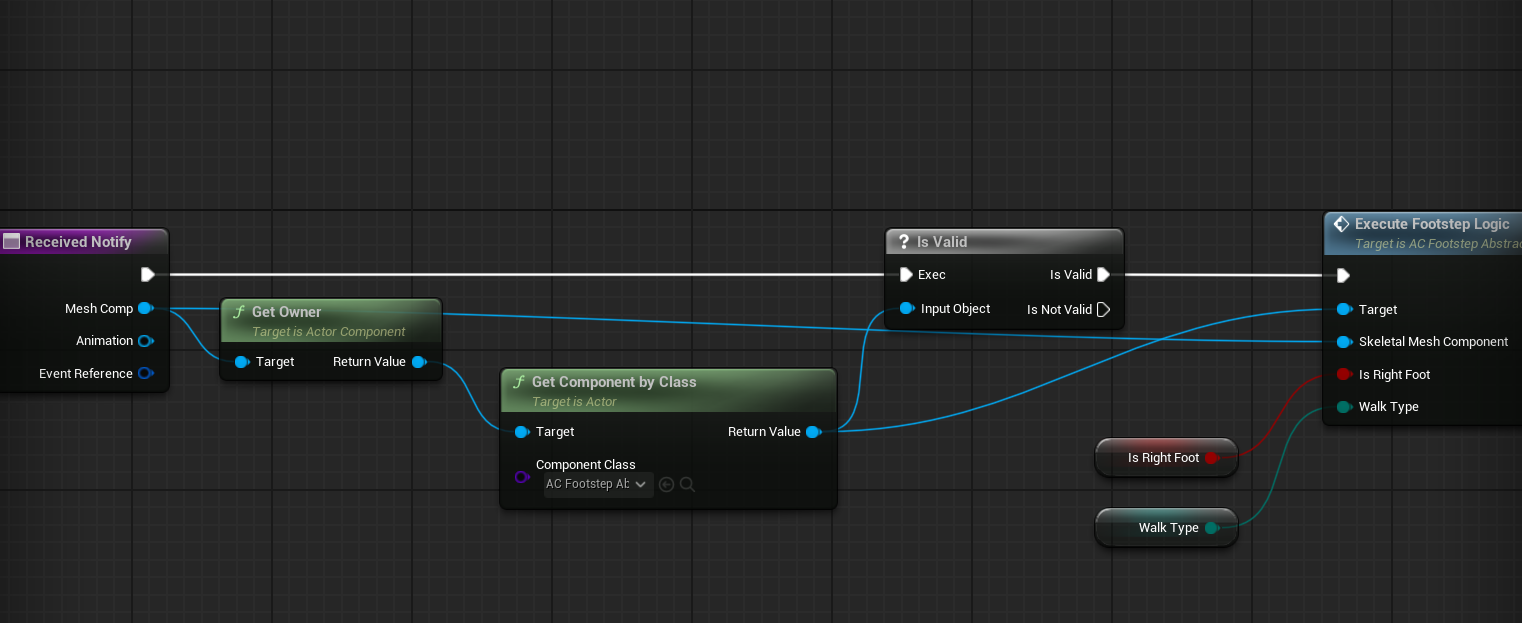The image size is (1522, 623).
Task: Click the Walk Type input pin
Action: (1344, 407)
